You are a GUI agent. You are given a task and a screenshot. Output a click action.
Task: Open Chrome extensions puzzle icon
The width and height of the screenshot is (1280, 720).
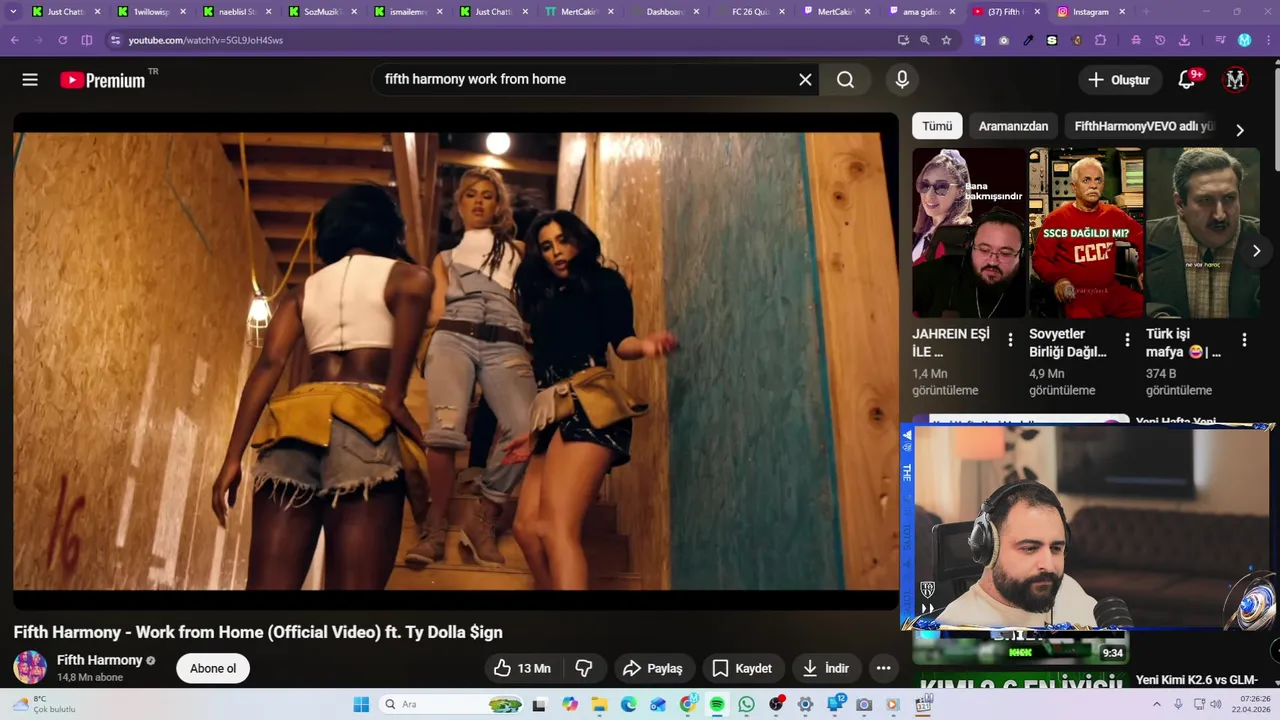(x=1100, y=40)
